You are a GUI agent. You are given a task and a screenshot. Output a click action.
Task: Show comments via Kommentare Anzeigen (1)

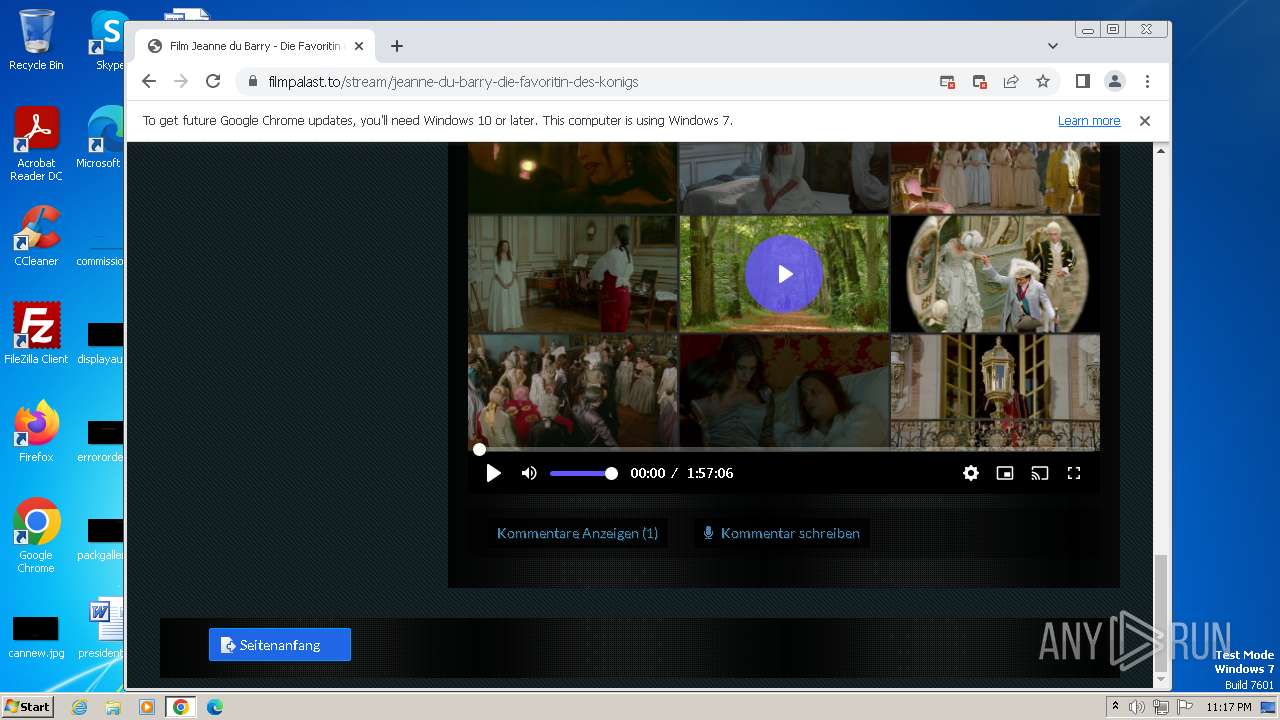point(577,533)
